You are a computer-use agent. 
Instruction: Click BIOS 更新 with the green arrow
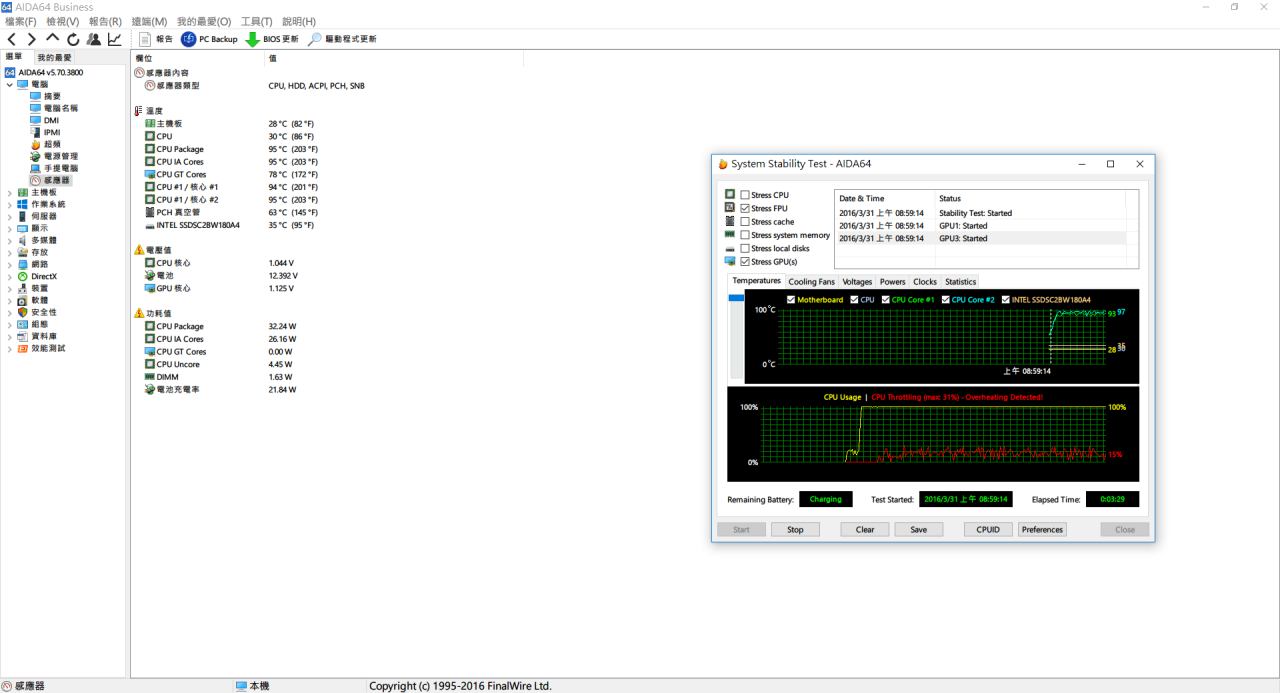click(x=272, y=39)
